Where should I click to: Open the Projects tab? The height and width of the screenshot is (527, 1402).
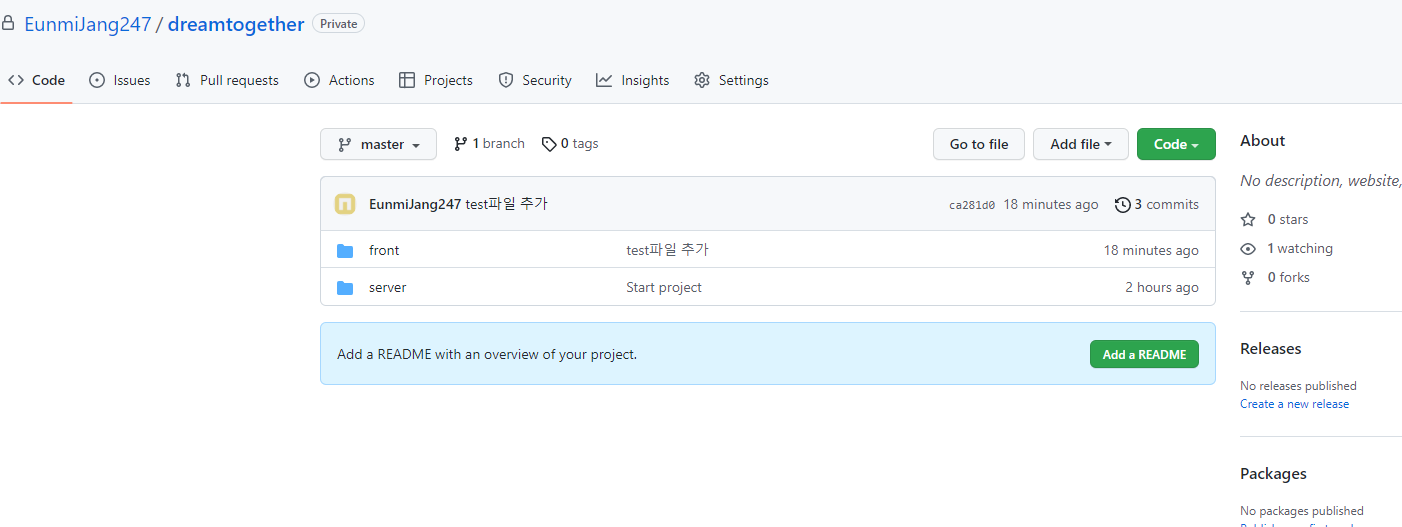(436, 80)
